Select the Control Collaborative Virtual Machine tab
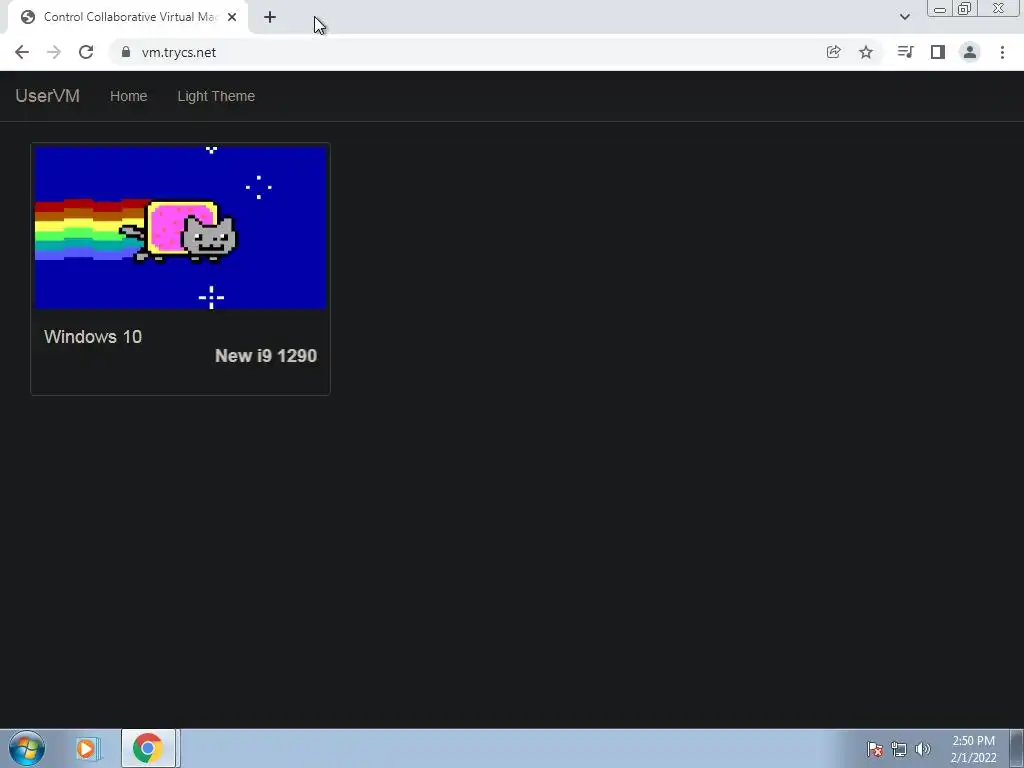Image resolution: width=1024 pixels, height=768 pixels. [x=128, y=17]
